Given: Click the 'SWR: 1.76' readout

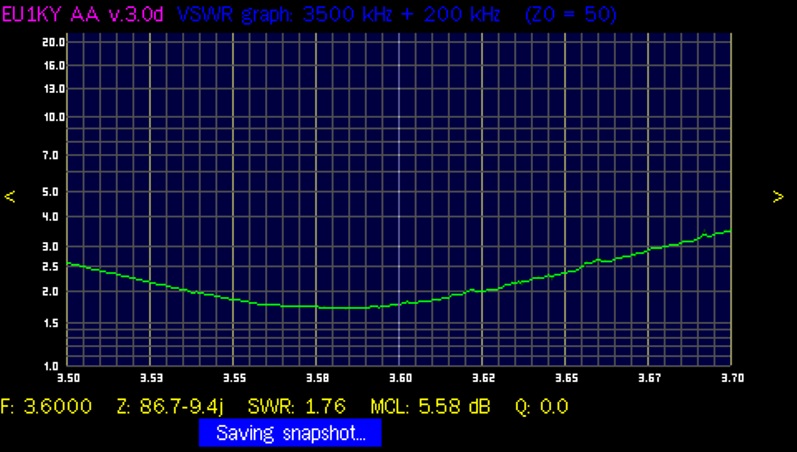Looking at the screenshot, I should pyautogui.click(x=297, y=406).
